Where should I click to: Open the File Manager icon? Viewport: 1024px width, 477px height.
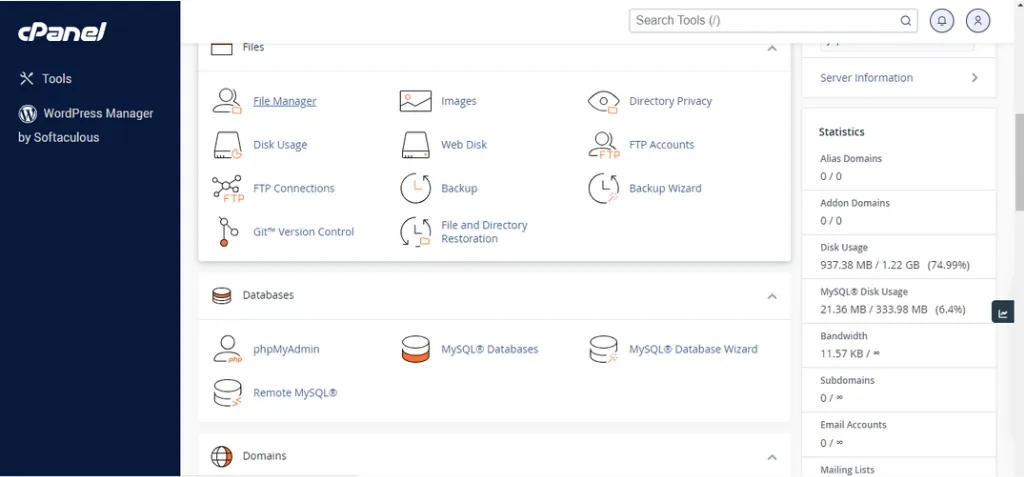(x=227, y=101)
